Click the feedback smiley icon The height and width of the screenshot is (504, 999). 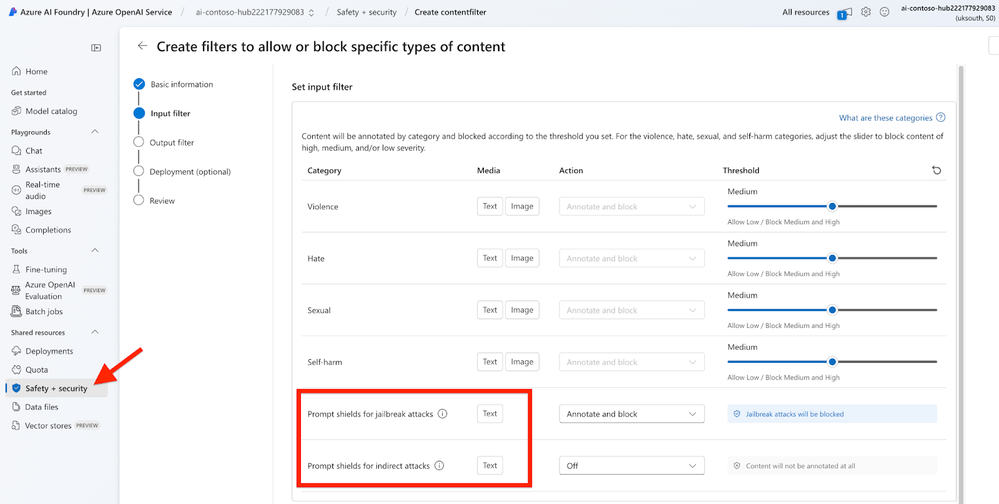click(884, 12)
